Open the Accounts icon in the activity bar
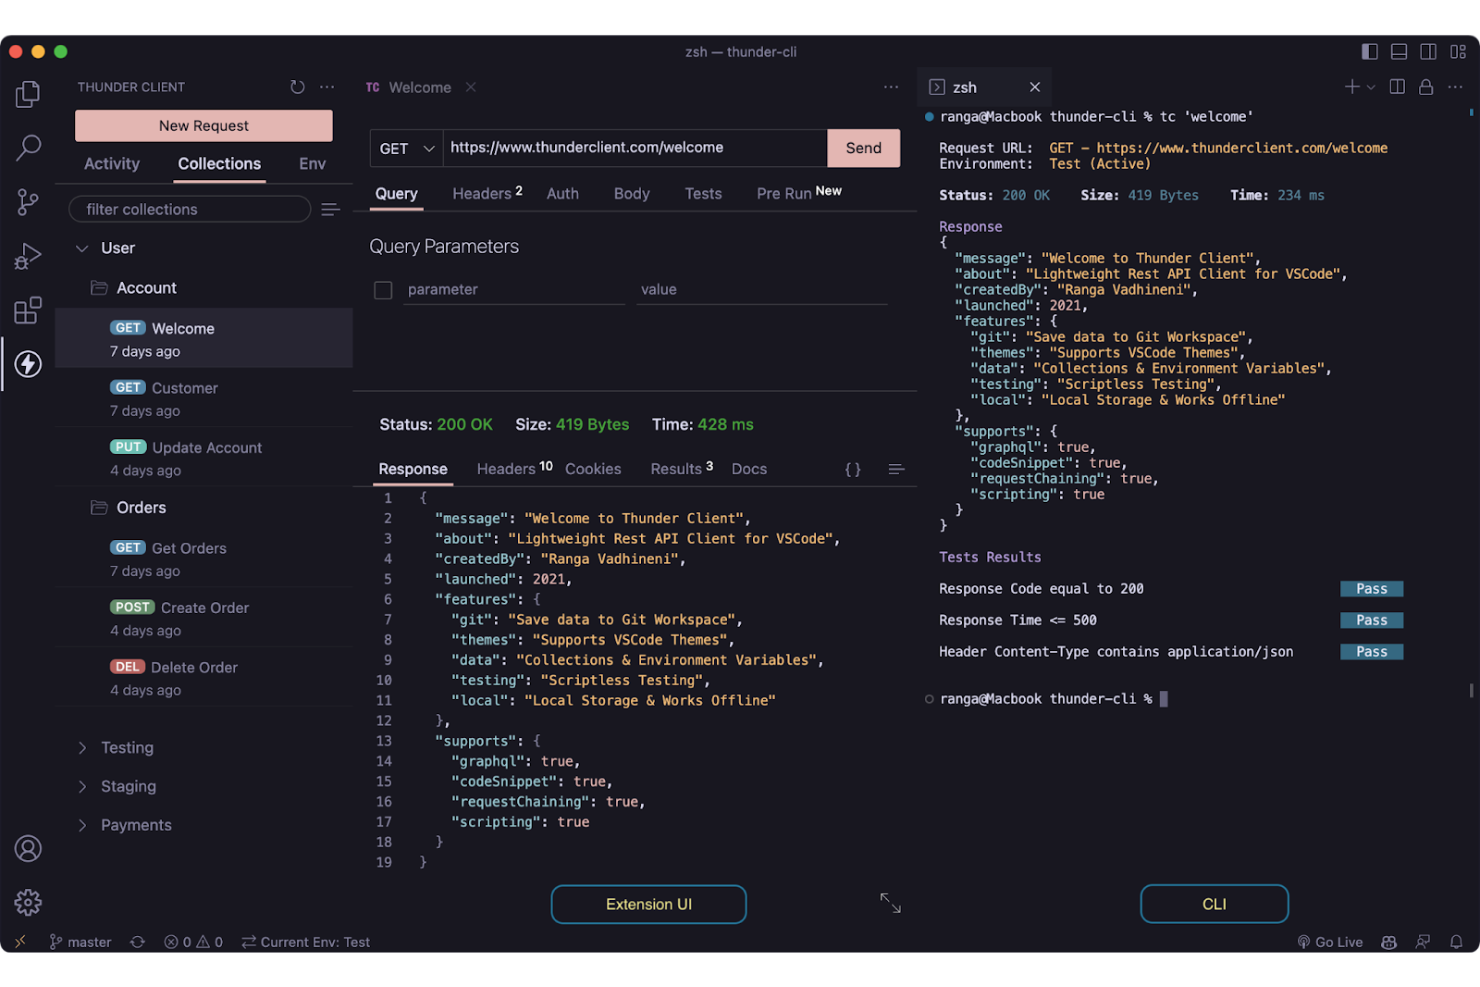This screenshot has height=987, width=1480. 28,849
